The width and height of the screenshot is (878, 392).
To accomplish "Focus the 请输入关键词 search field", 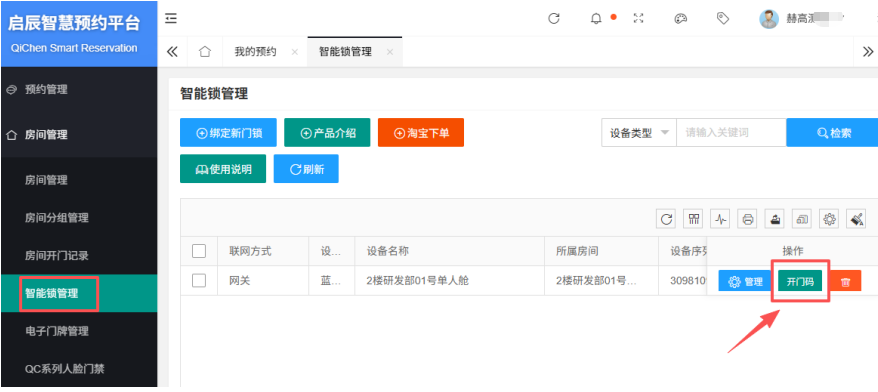I will tap(731, 133).
